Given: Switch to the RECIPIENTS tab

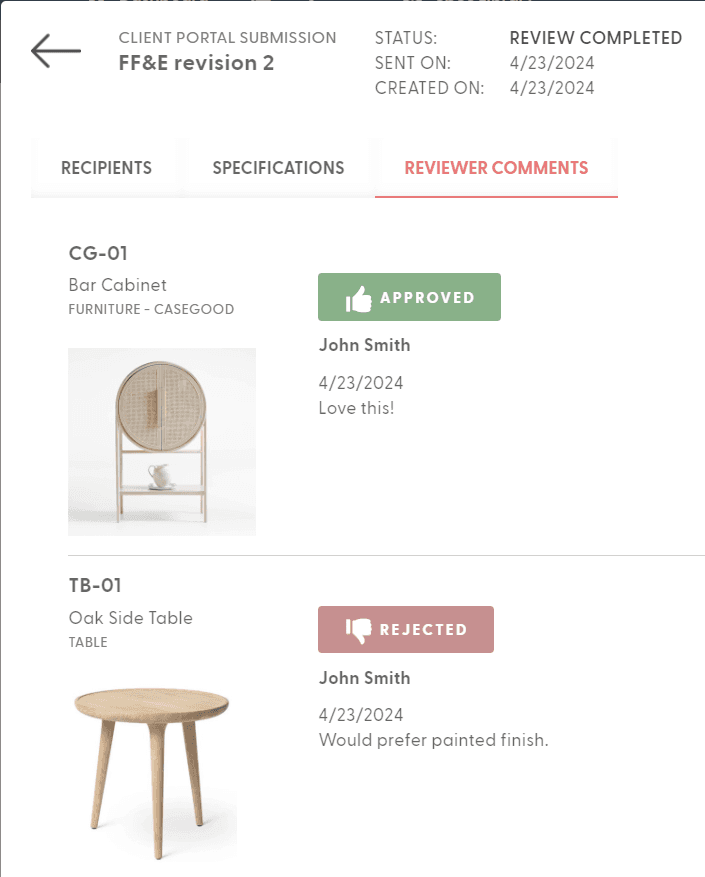Looking at the screenshot, I should coord(105,167).
